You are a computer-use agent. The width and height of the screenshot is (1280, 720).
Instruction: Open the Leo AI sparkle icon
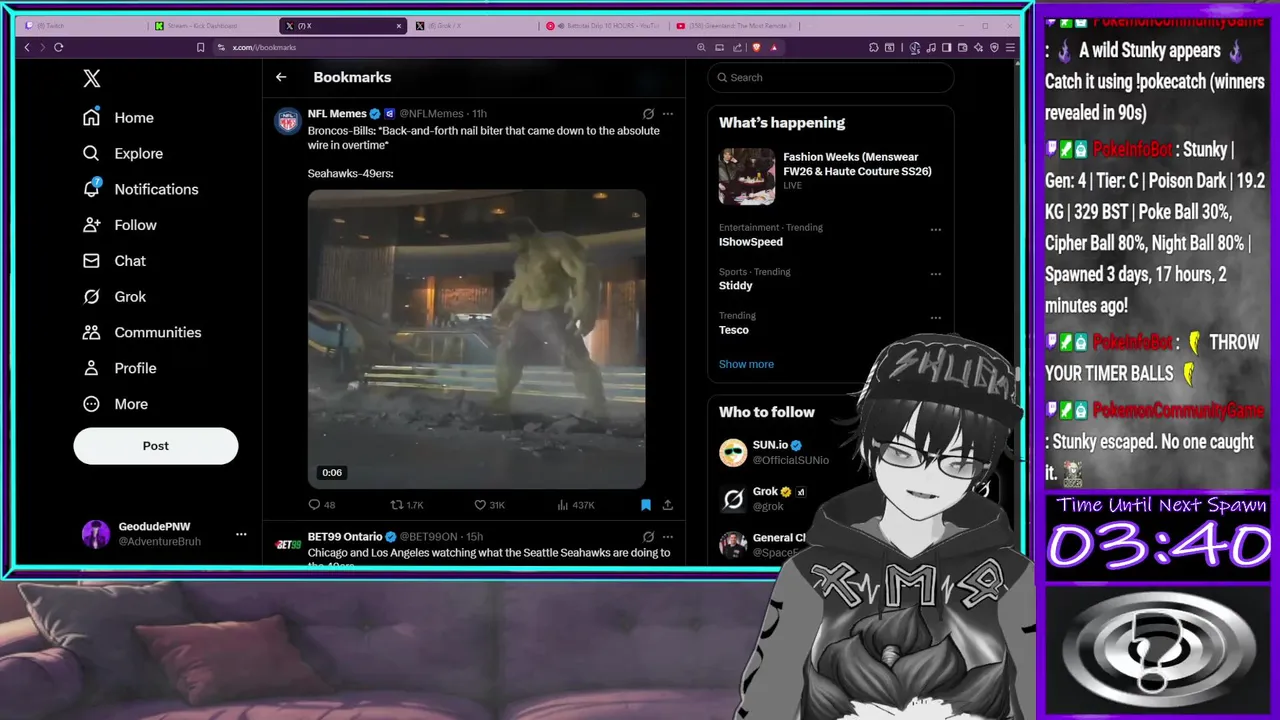coord(979,47)
